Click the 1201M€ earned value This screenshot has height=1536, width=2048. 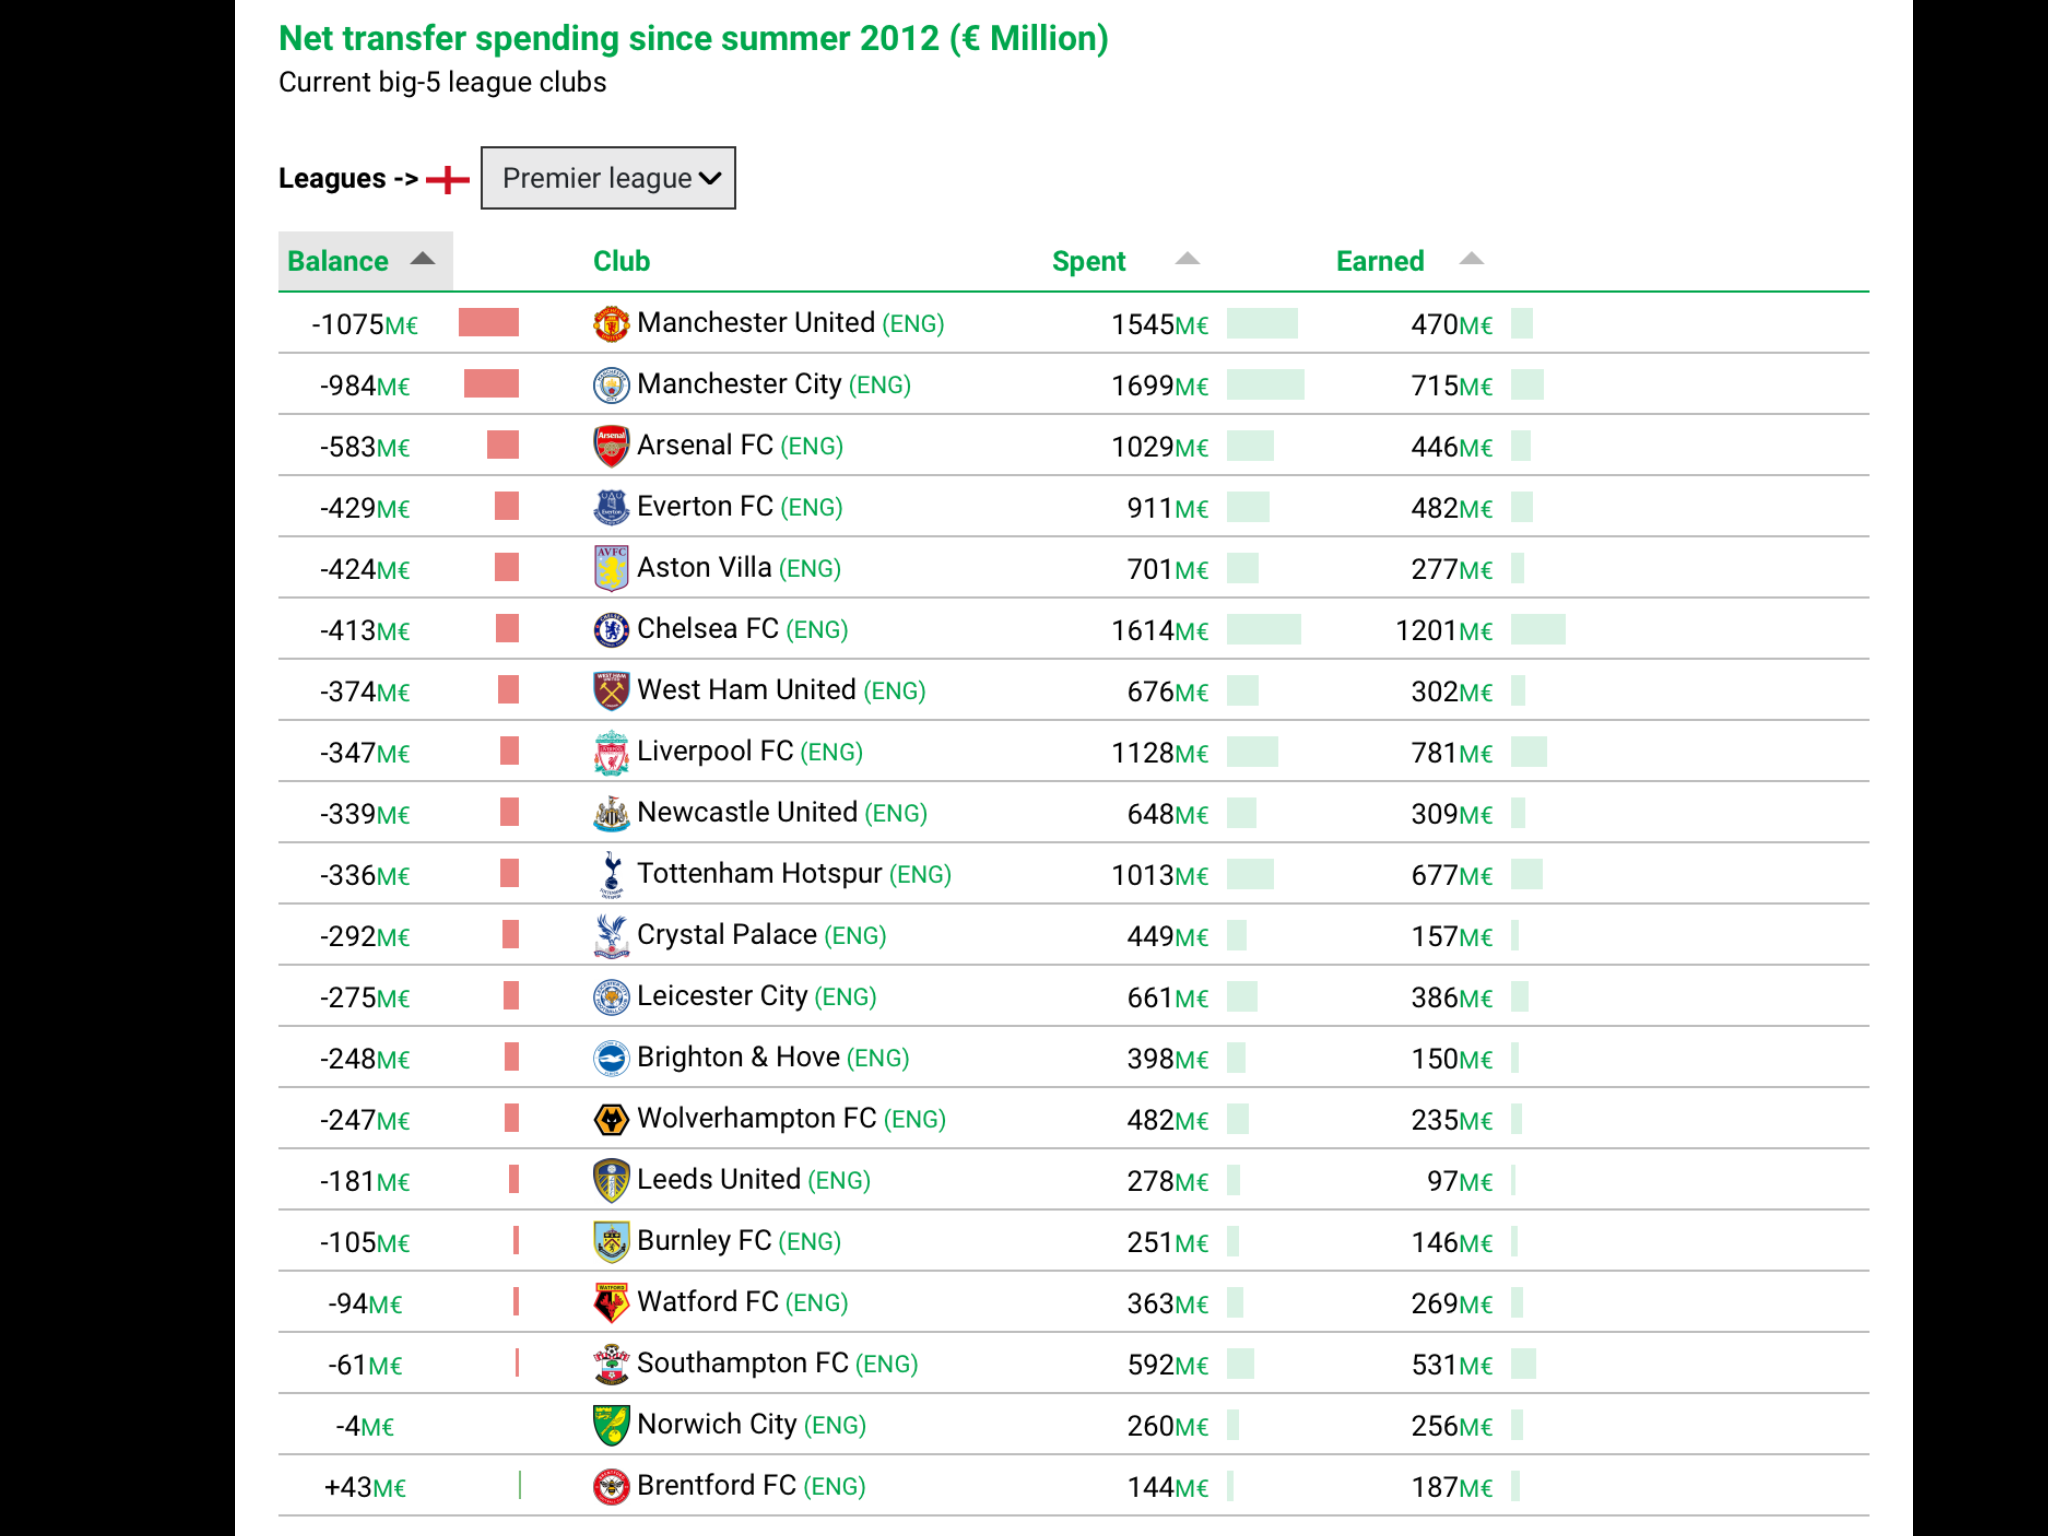click(1444, 631)
